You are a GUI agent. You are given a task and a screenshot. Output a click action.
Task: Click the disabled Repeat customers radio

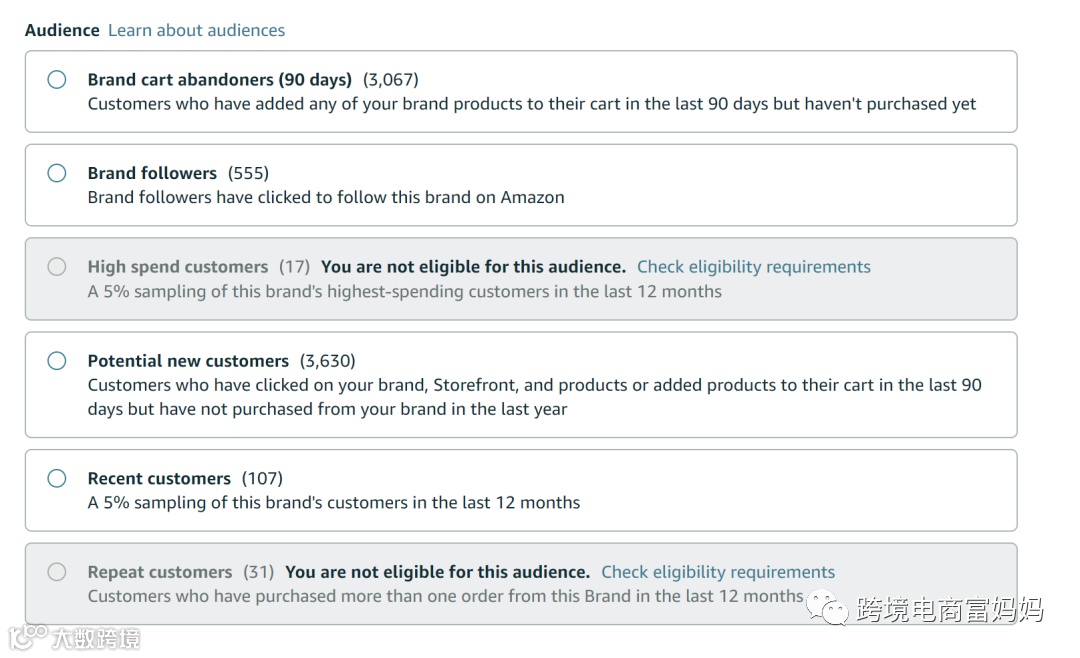pos(57,572)
